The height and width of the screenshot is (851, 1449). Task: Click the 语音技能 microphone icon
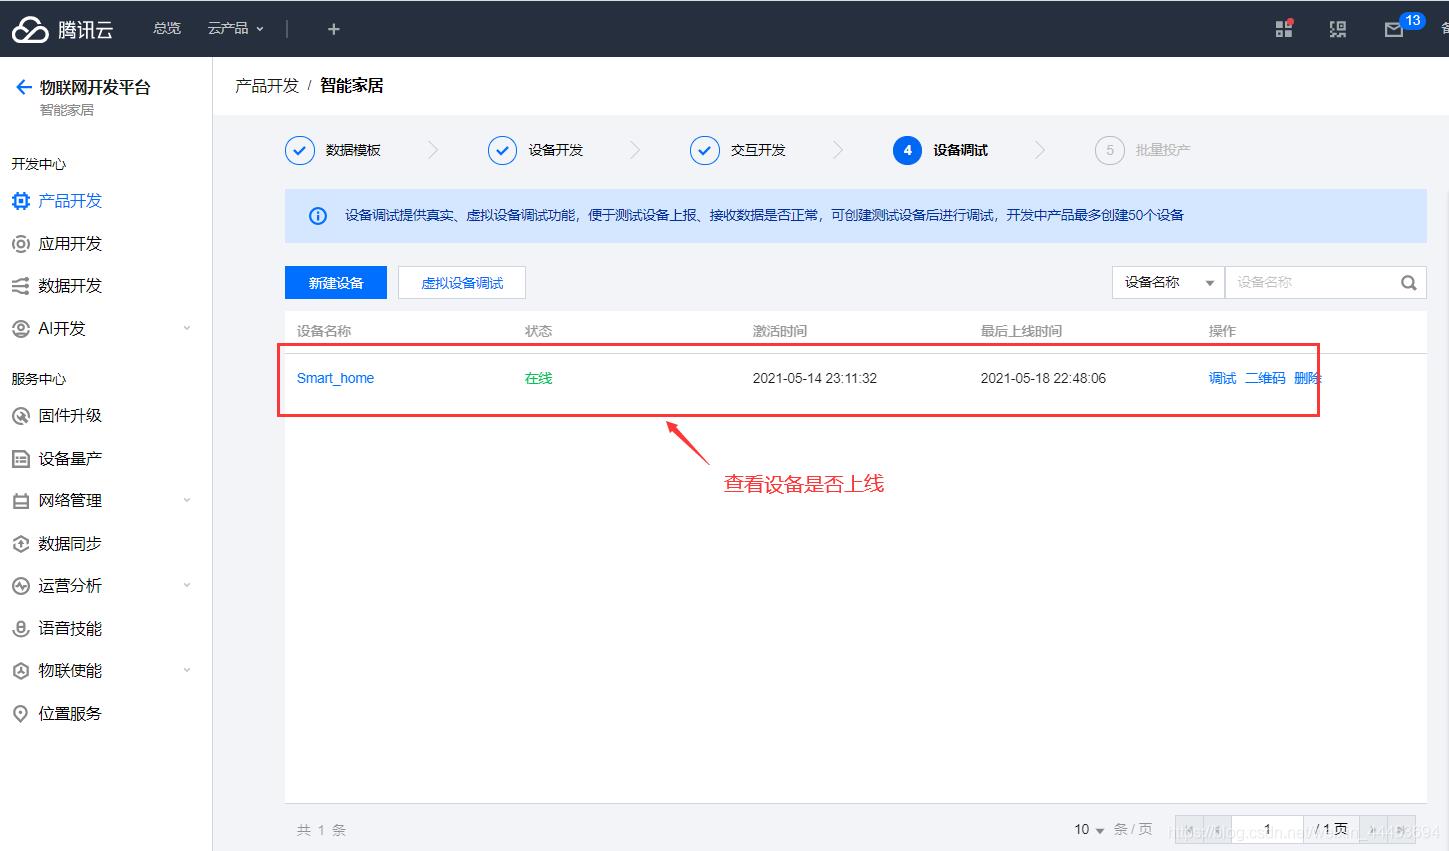pos(20,629)
